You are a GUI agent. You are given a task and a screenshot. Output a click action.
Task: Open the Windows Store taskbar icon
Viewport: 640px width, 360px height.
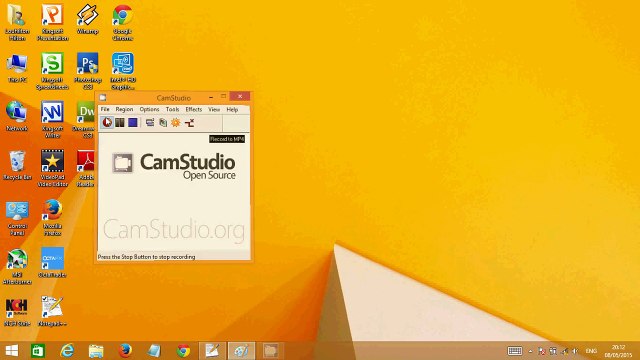(38, 351)
